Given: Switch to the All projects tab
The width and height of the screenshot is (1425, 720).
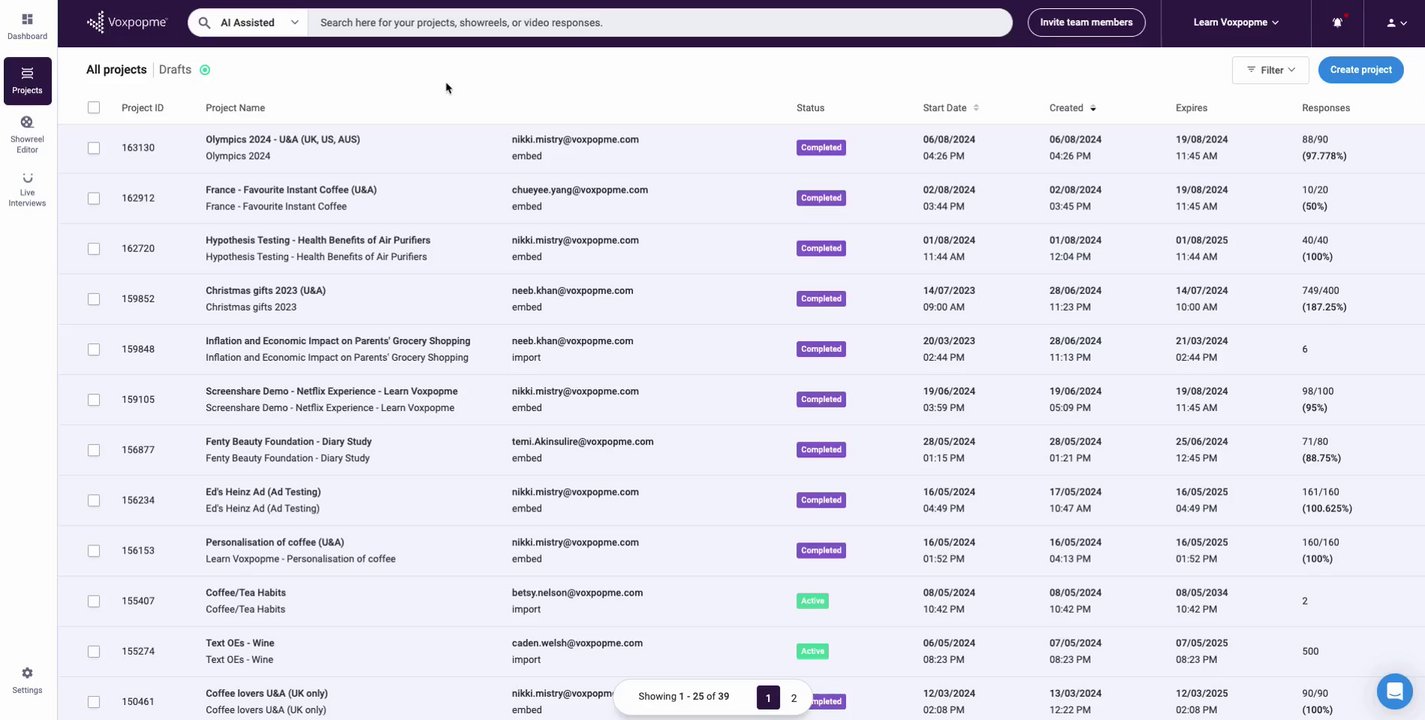Looking at the screenshot, I should [116, 70].
